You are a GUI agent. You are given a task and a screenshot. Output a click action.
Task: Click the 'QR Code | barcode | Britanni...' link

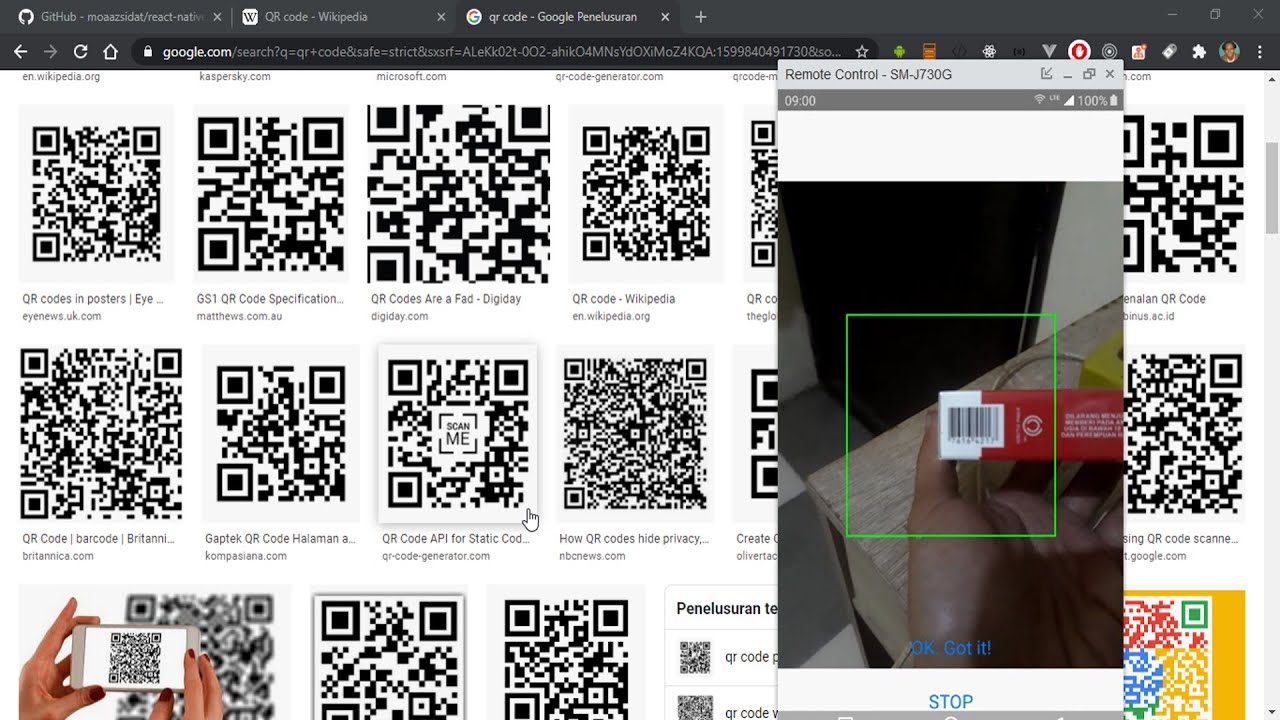coord(99,539)
